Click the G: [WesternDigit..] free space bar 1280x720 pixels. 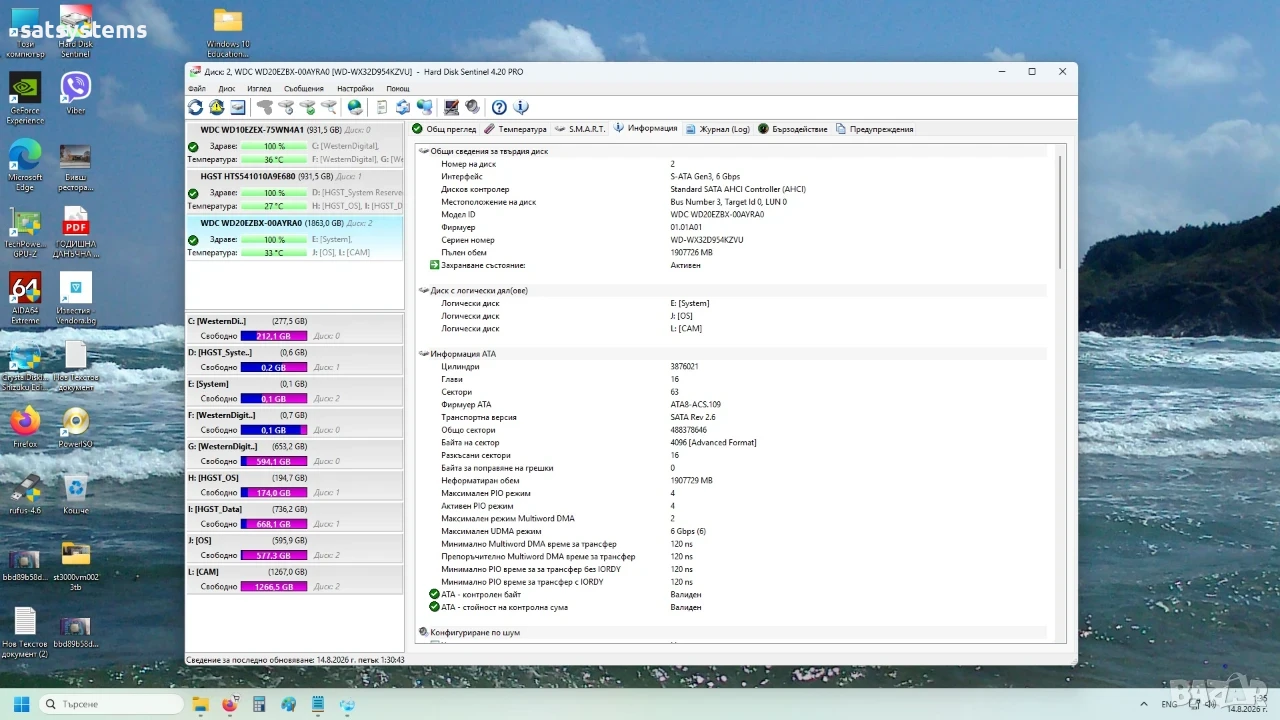(275, 461)
